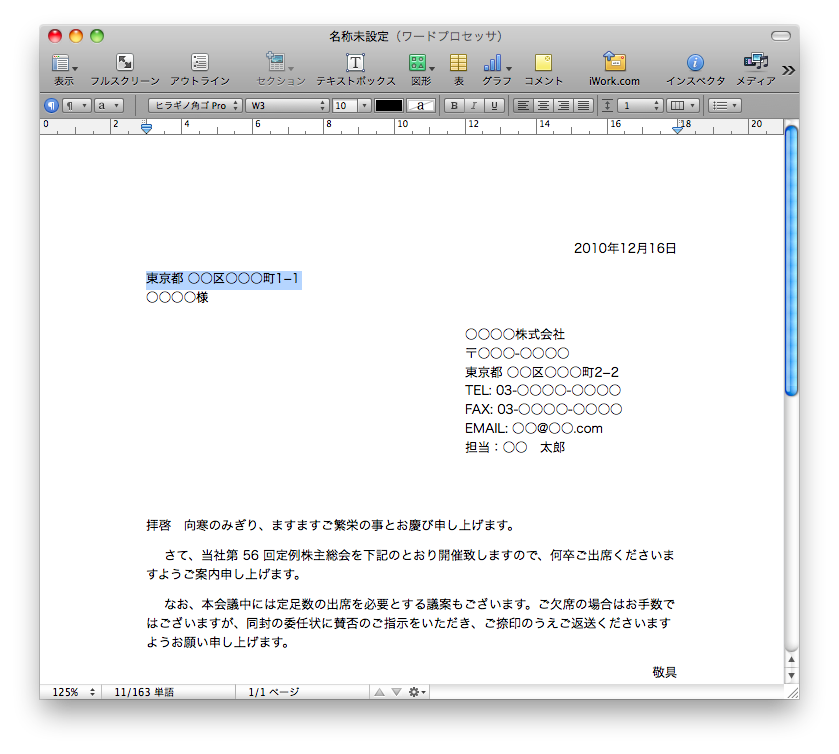Open the メディア media browser

click(x=756, y=62)
